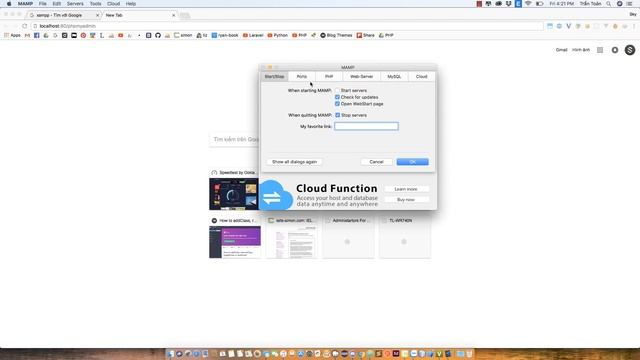Select the Start/Stop tab
The image size is (640, 360).
(274, 76)
